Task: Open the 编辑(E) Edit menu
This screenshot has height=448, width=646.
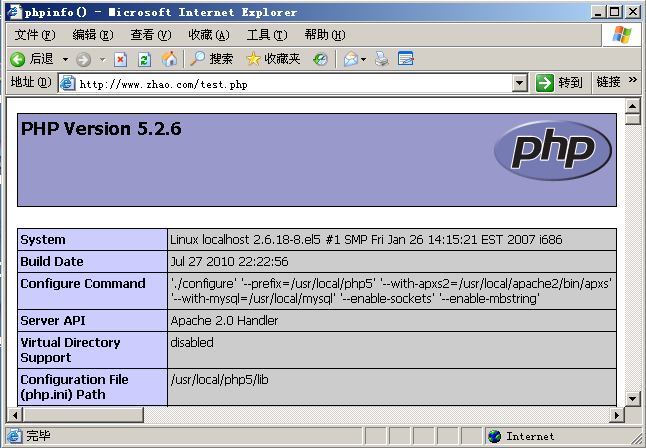Action: [93, 35]
